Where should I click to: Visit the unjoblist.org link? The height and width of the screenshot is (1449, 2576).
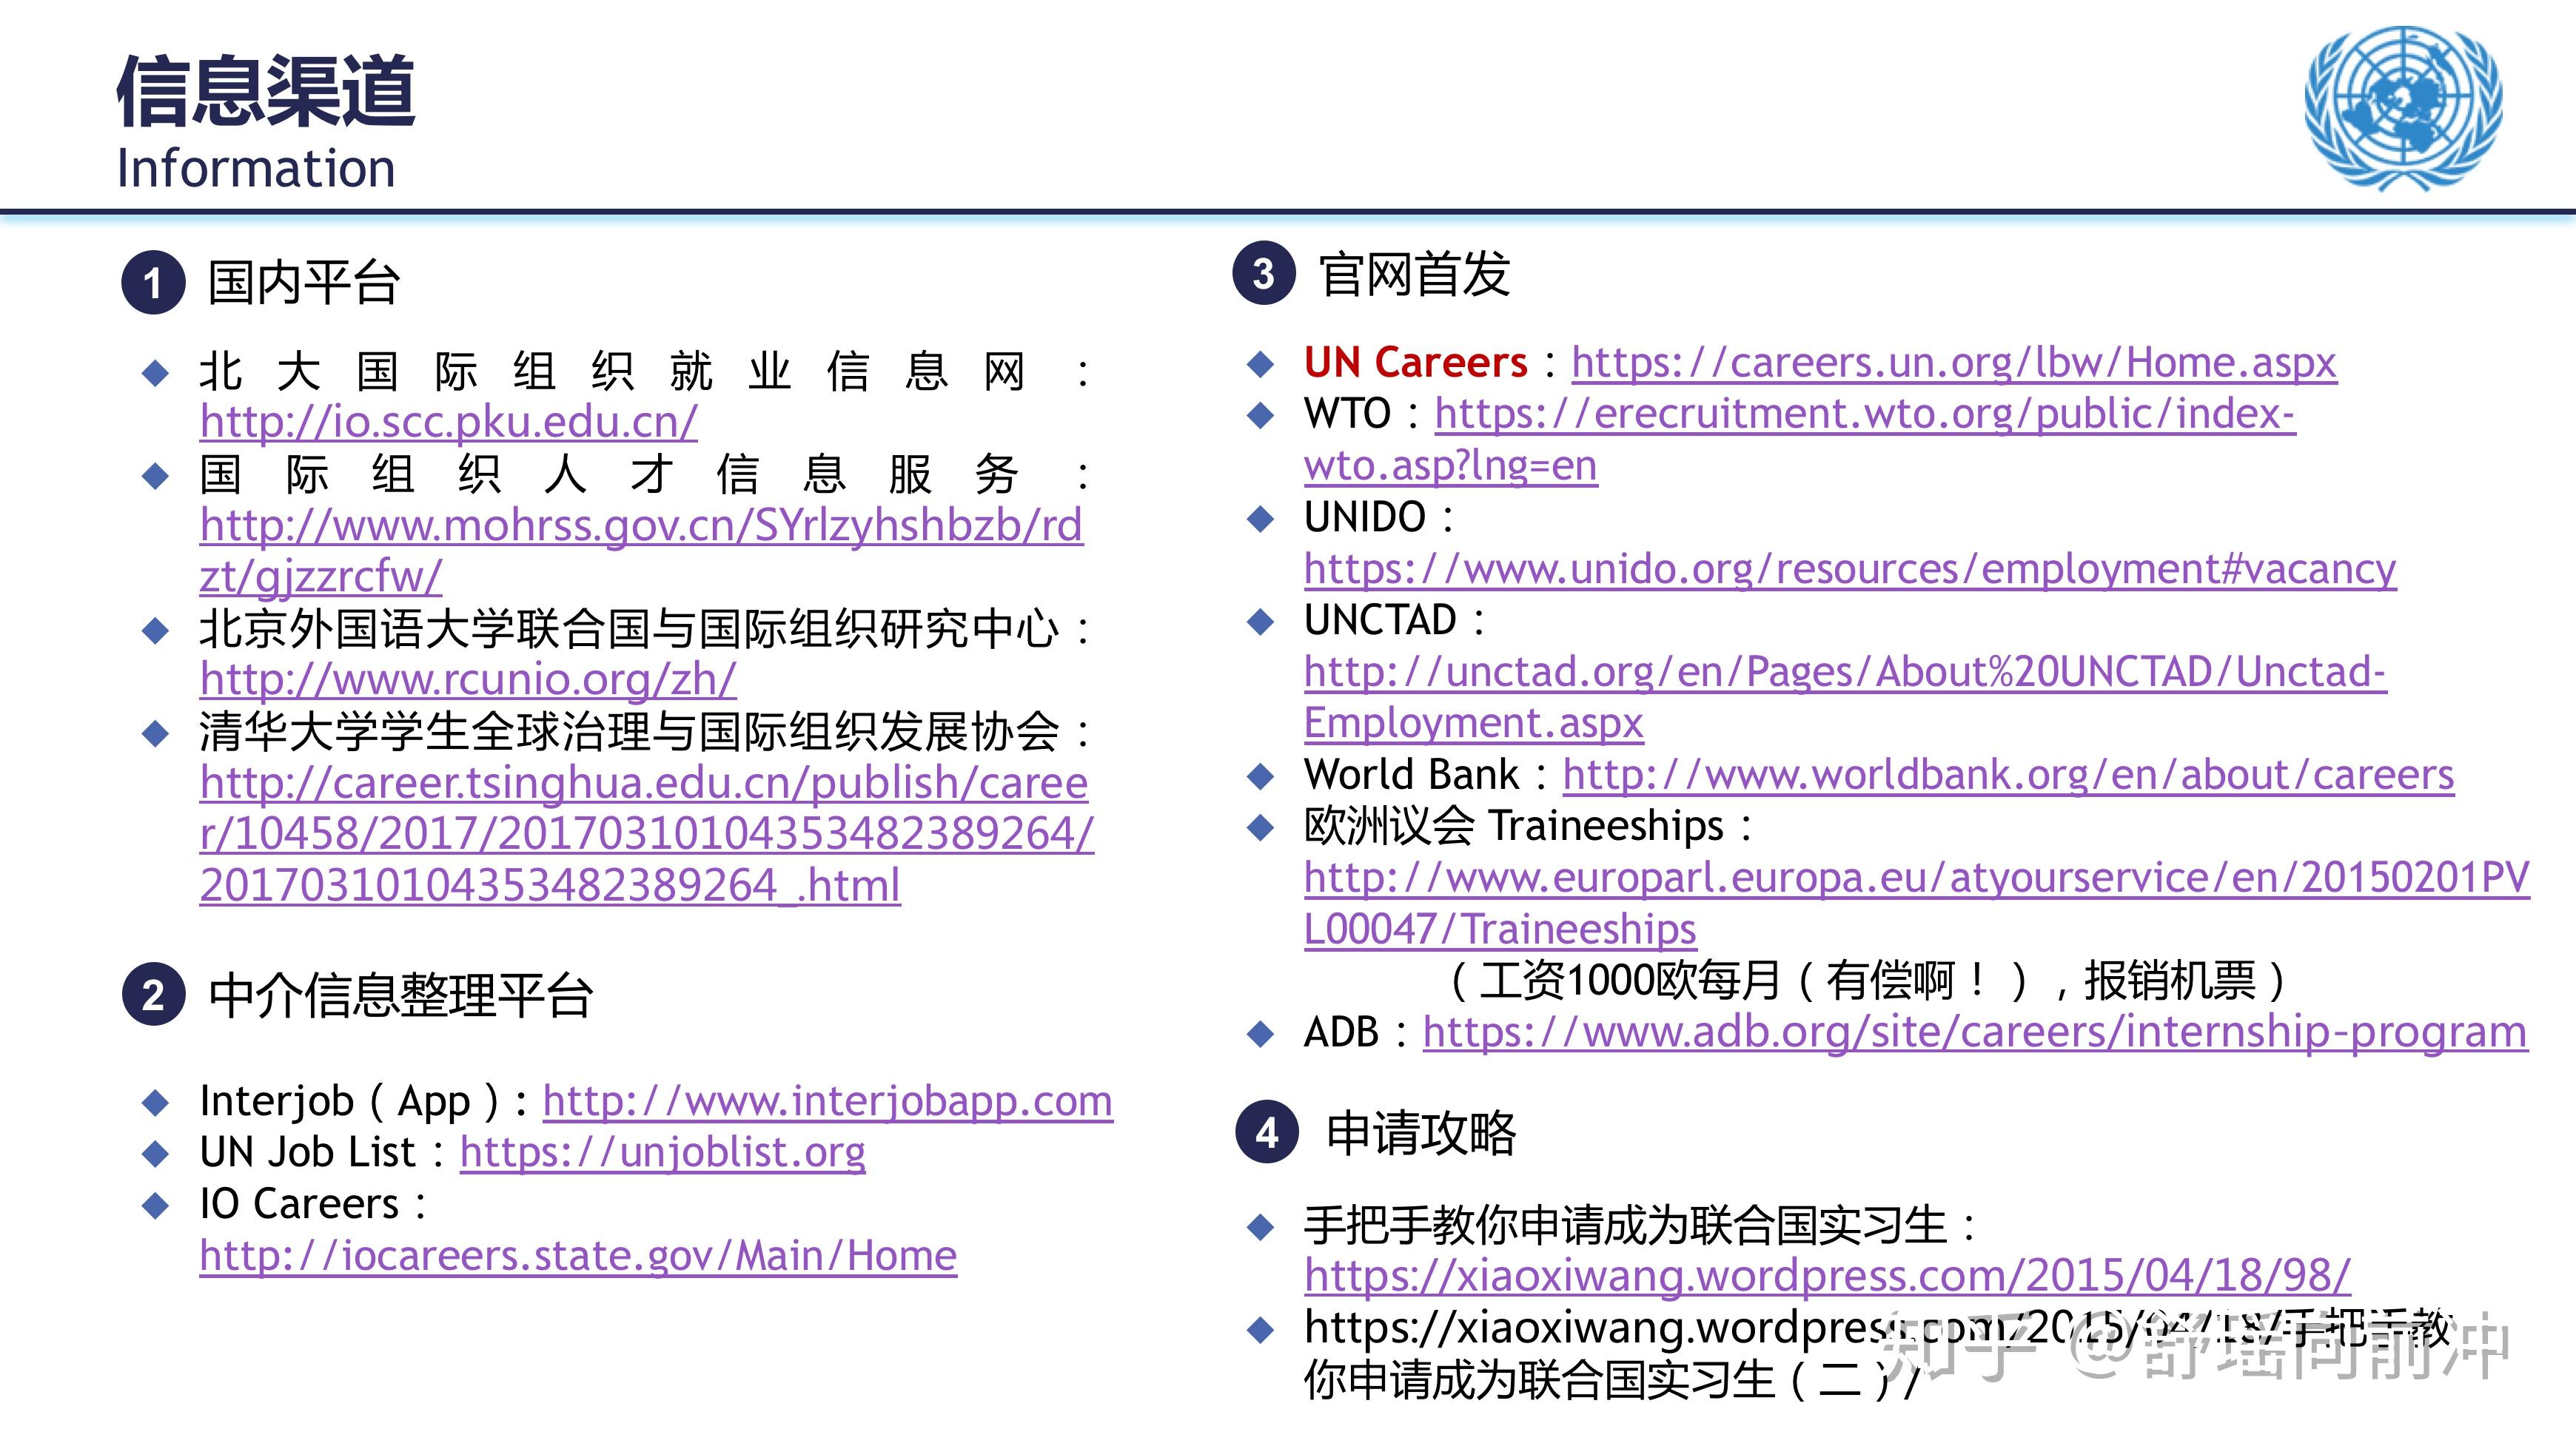tap(662, 1153)
